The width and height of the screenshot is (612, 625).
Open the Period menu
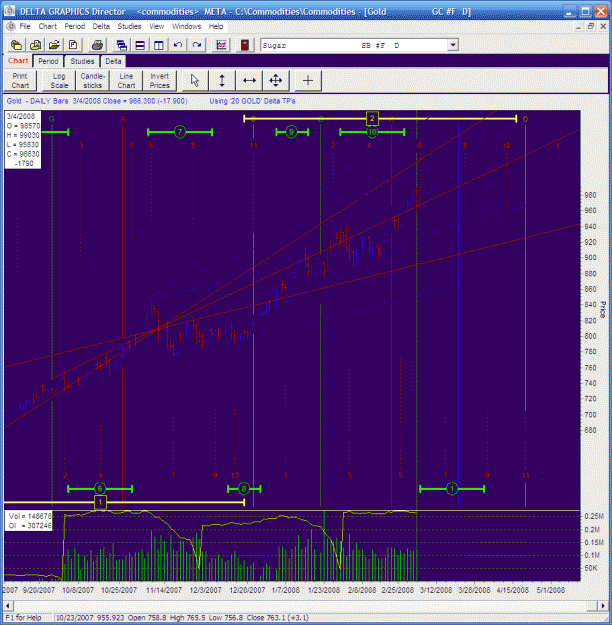pos(75,26)
